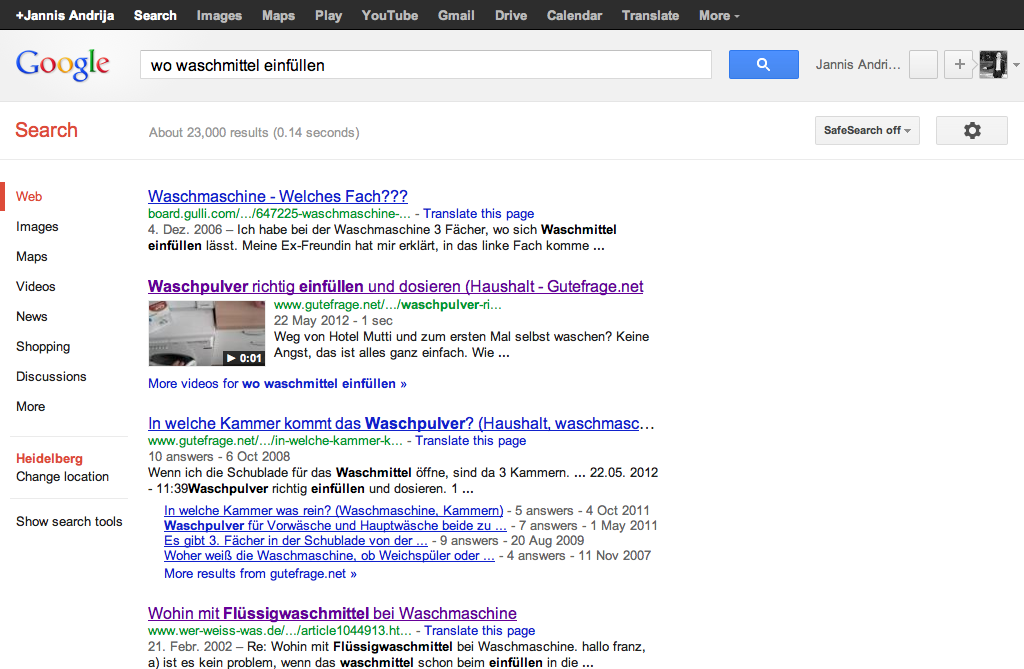Open the empty notifications box
The width and height of the screenshot is (1024, 669).
(923, 65)
